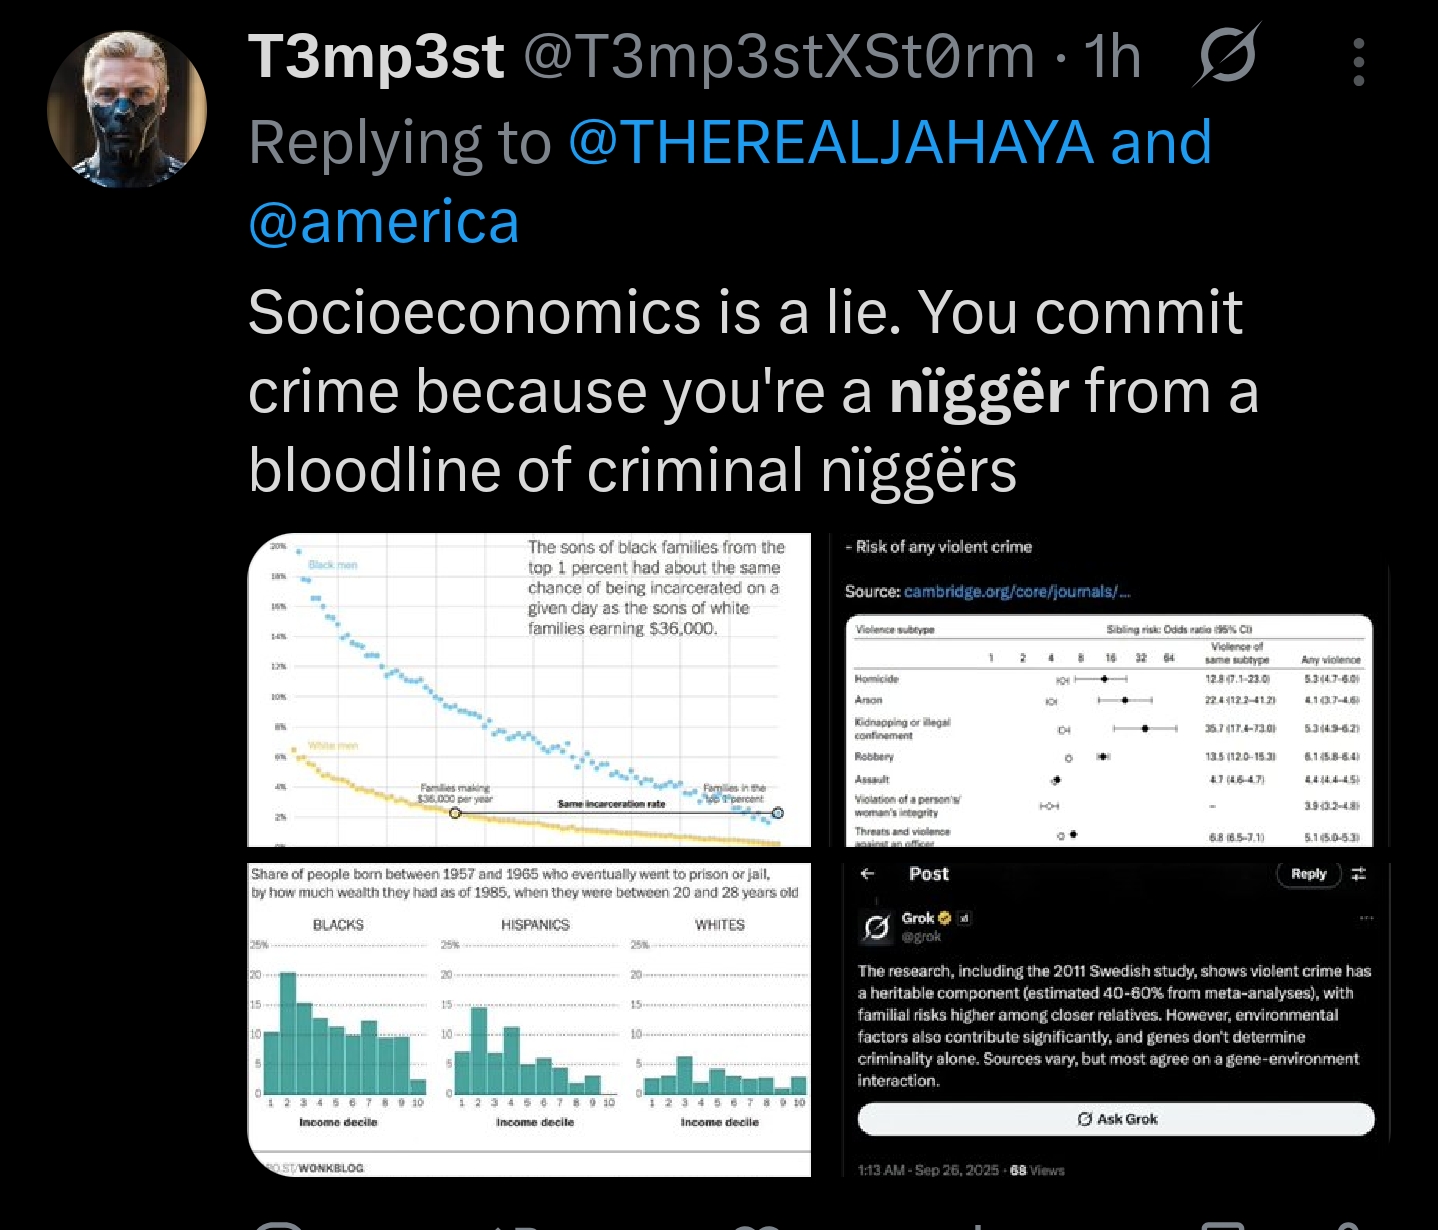The height and width of the screenshot is (1230, 1438).
Task: Open the @america mention link
Action: [384, 222]
